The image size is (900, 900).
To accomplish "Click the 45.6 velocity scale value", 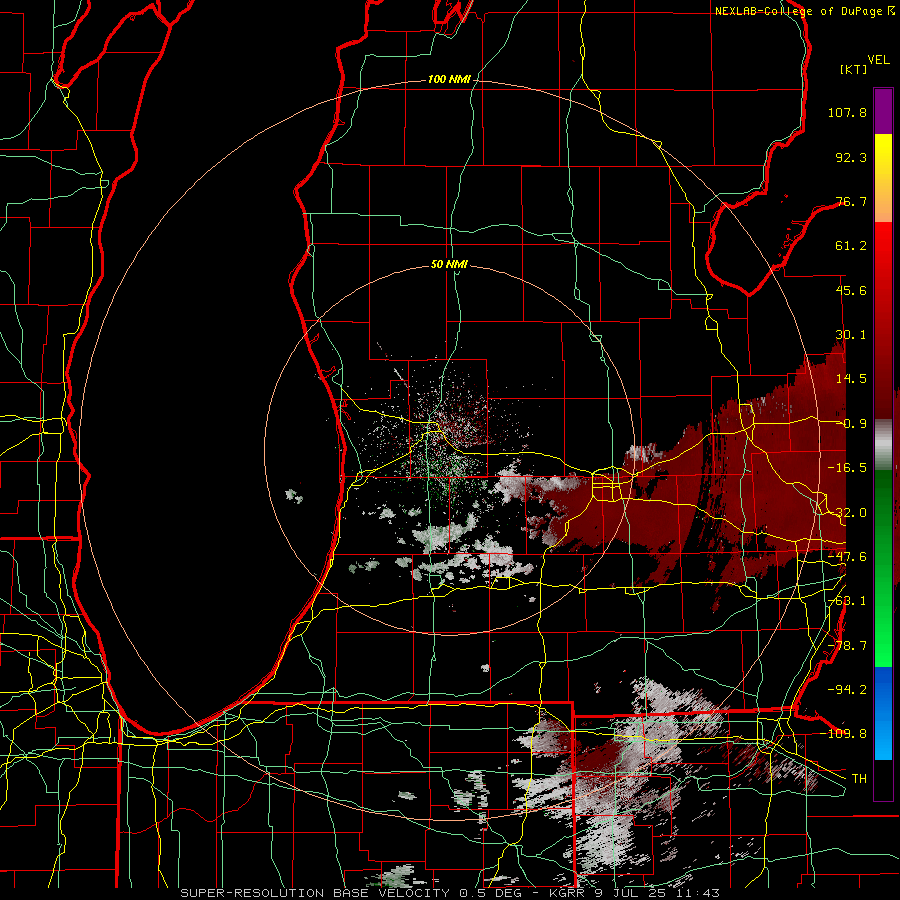I will click(x=851, y=290).
